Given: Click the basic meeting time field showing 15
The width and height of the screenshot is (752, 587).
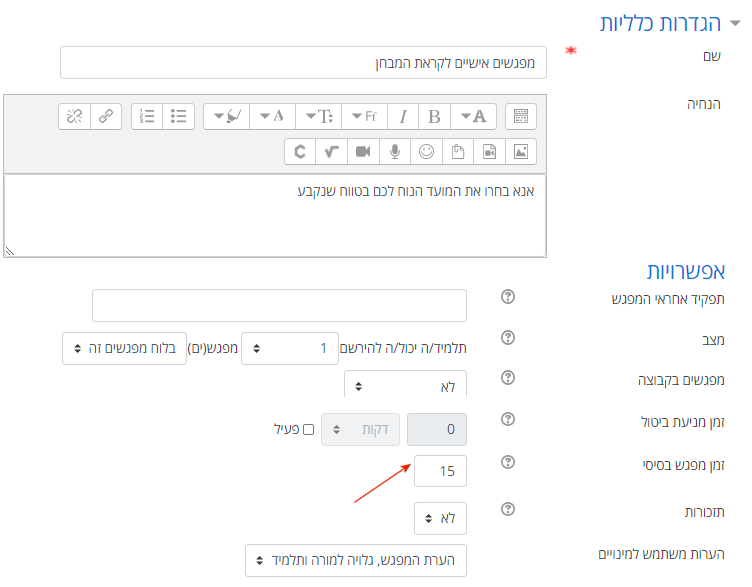Looking at the screenshot, I should click(440, 471).
